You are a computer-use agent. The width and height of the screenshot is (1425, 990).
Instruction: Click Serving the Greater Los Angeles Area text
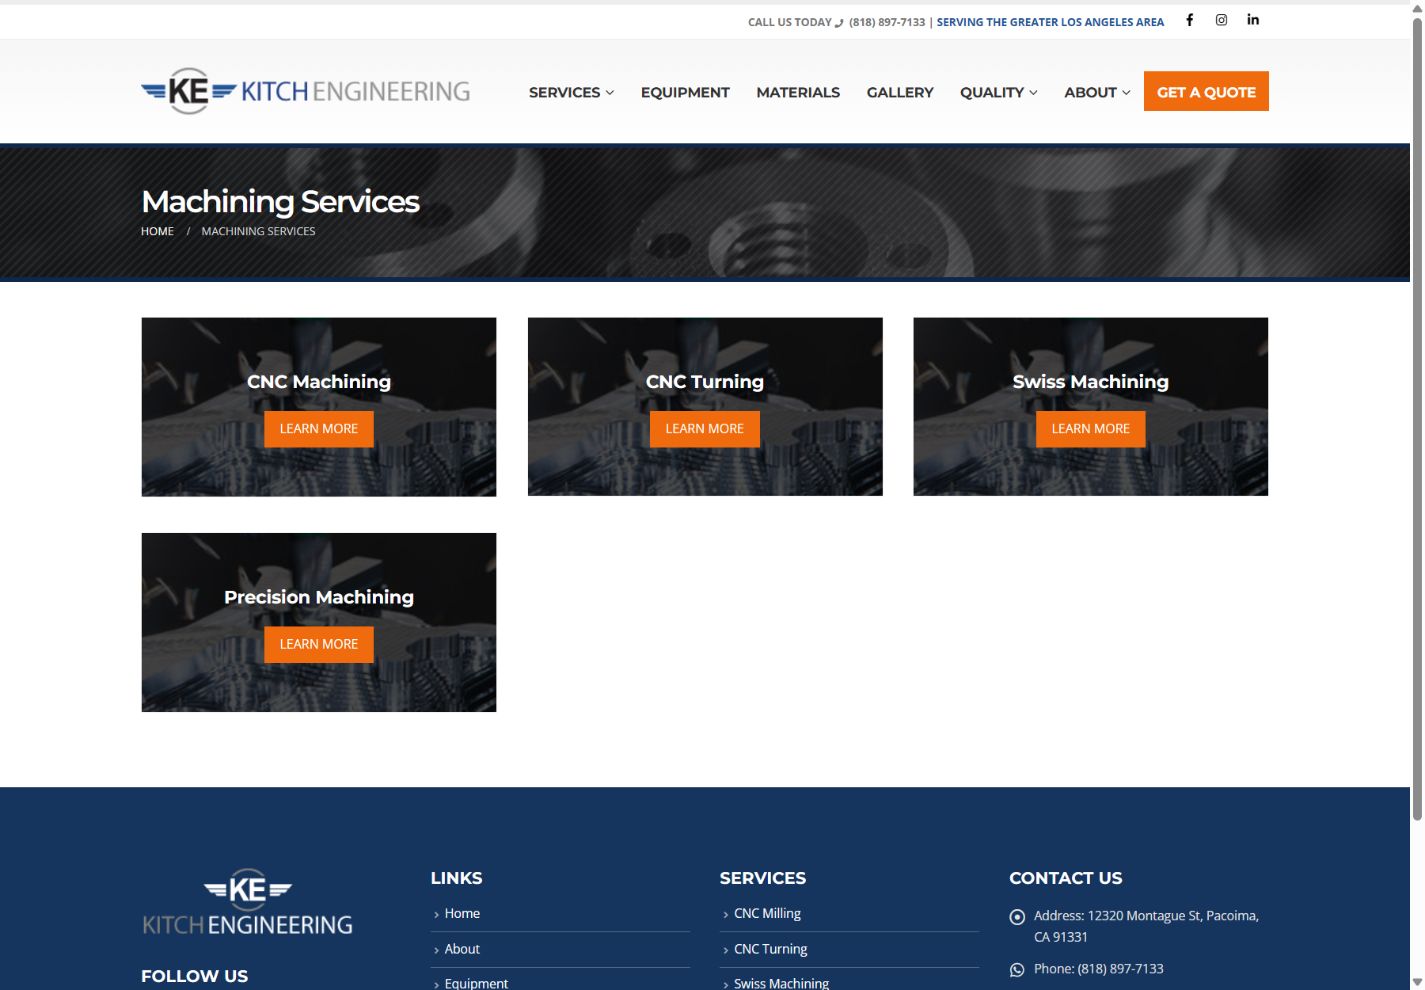(1050, 22)
